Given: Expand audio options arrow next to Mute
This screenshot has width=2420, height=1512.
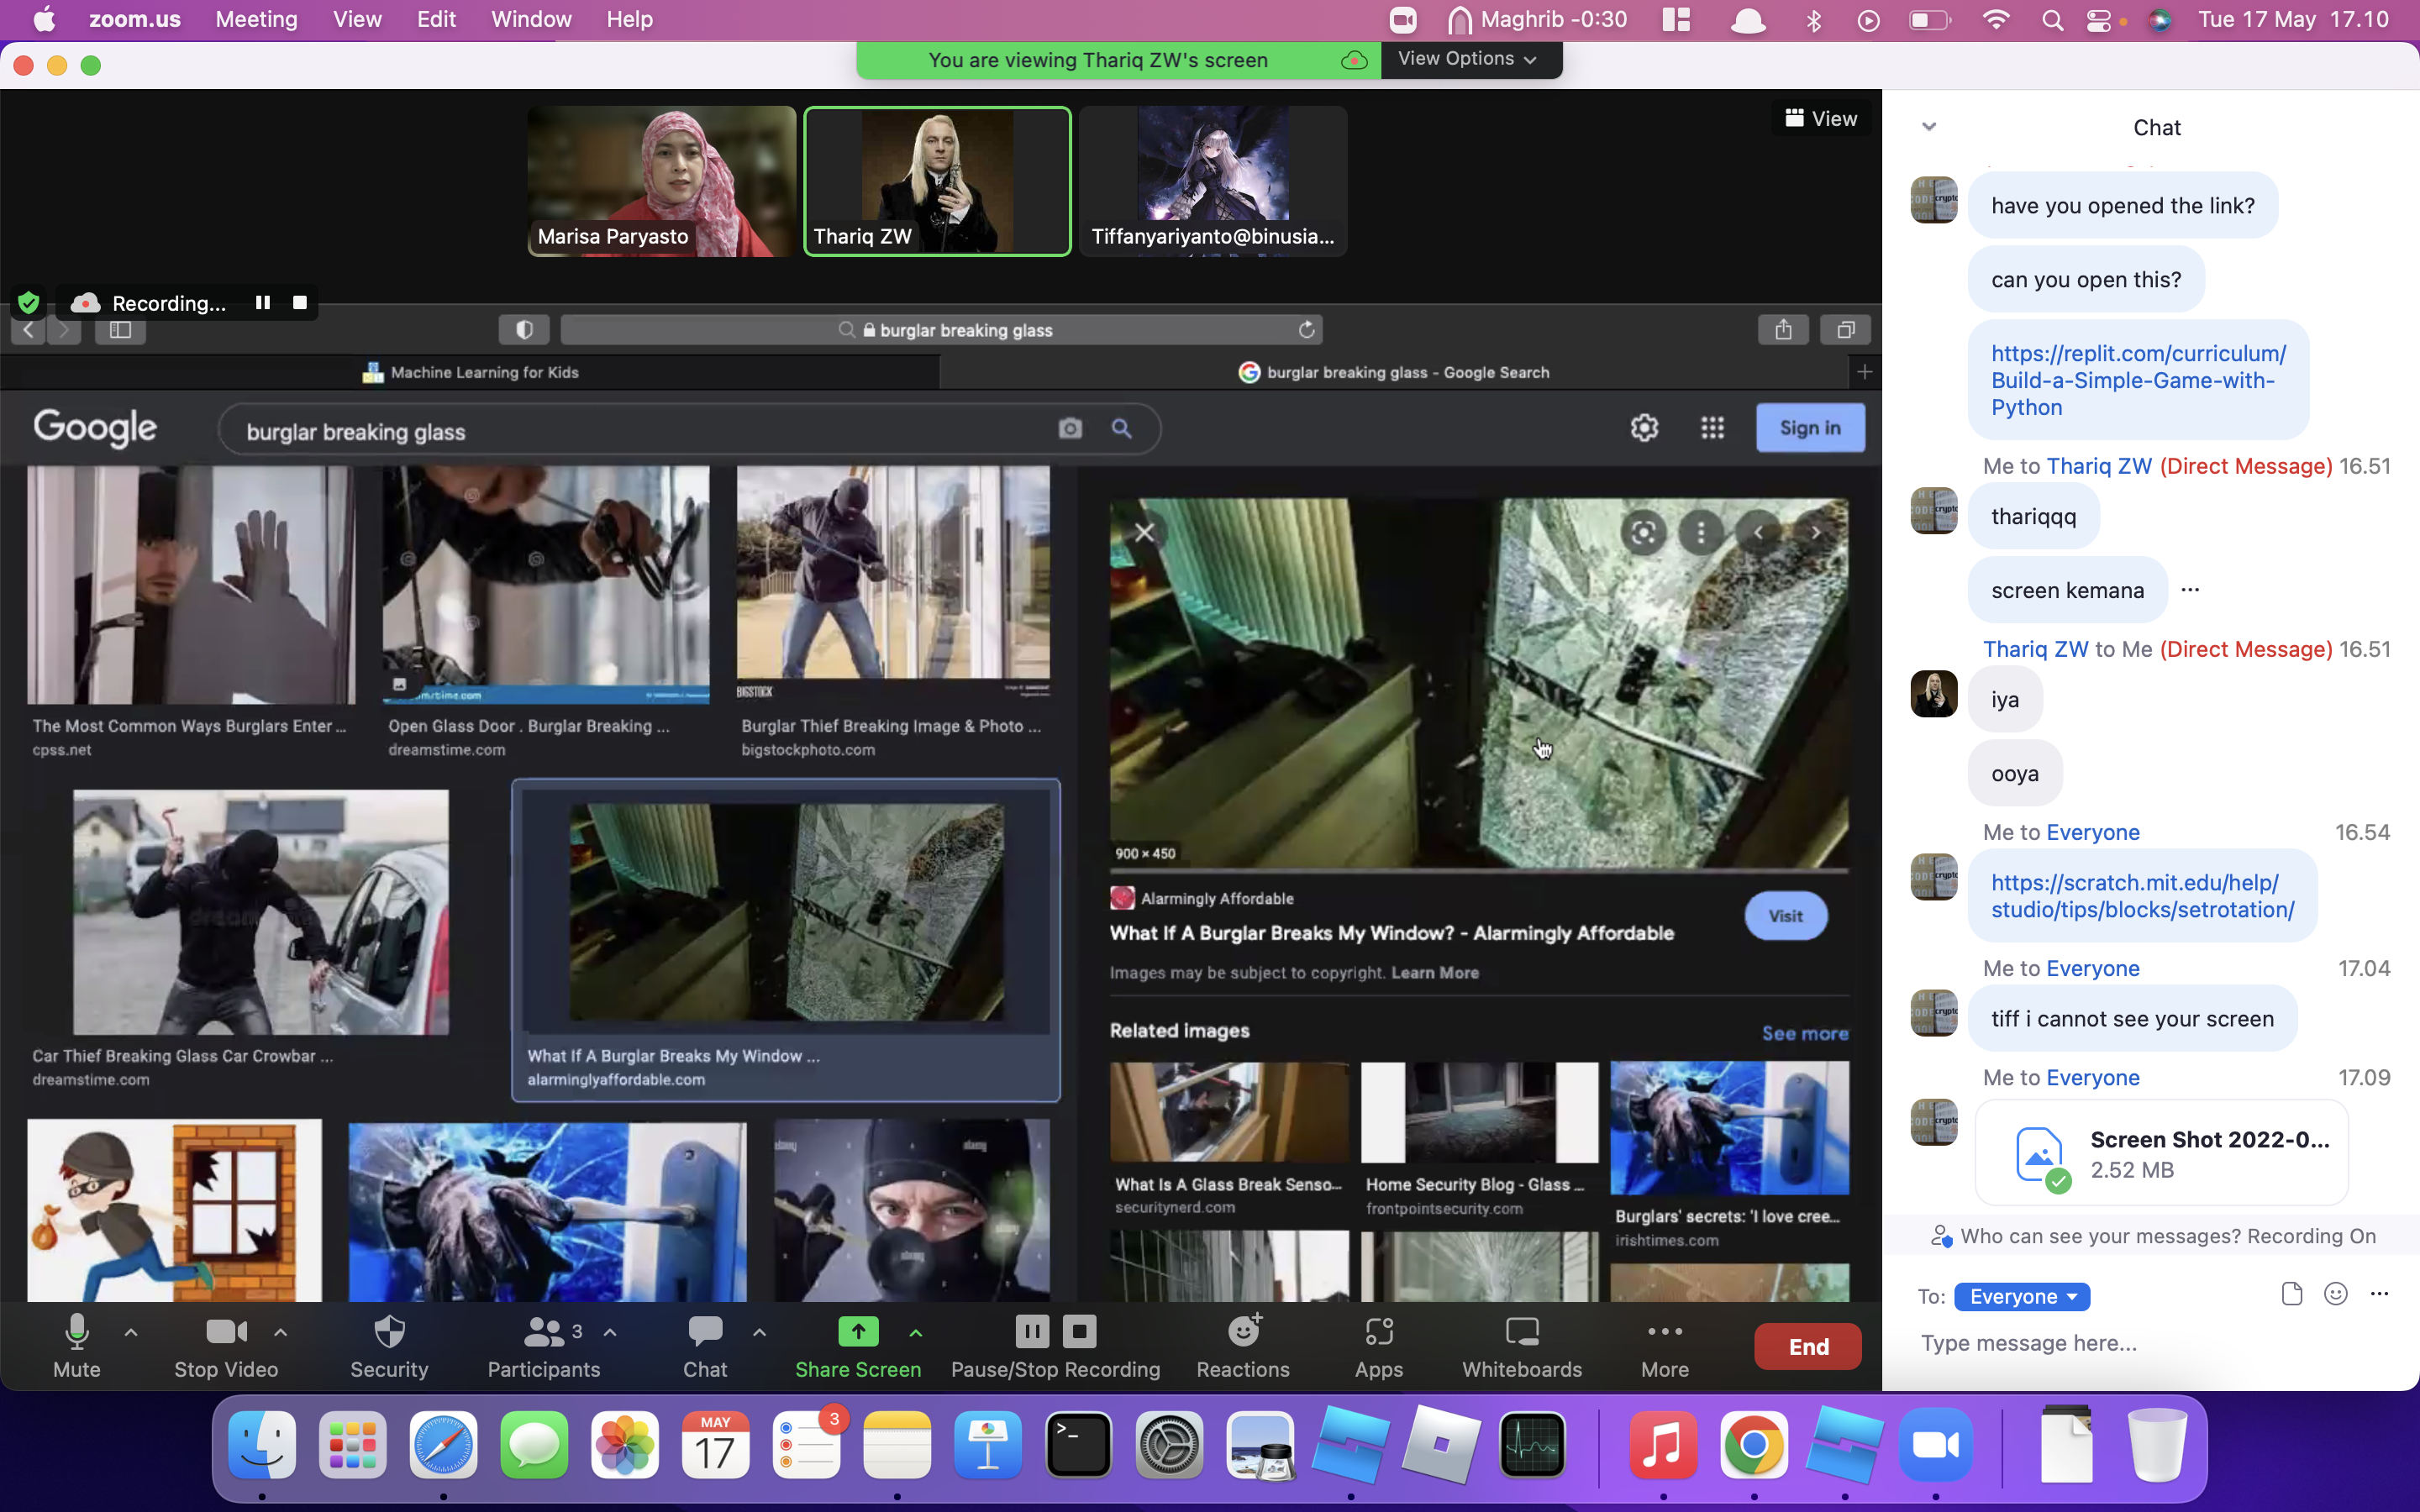Looking at the screenshot, I should pos(131,1332).
